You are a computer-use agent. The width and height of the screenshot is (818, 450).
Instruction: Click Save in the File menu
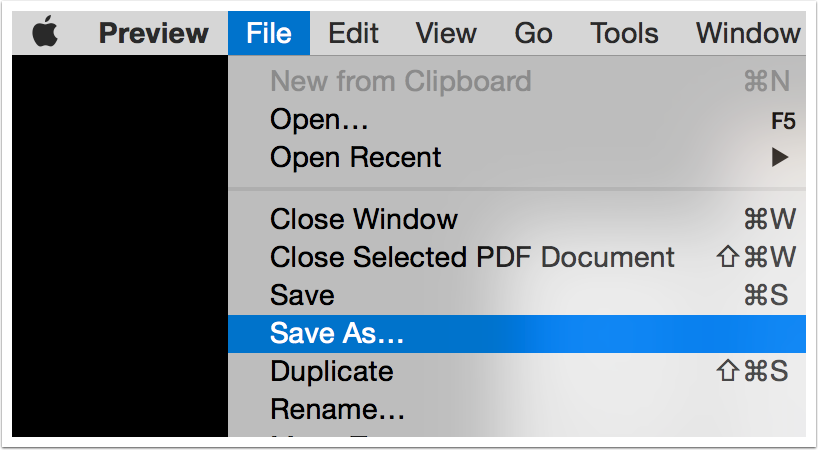coord(302,296)
